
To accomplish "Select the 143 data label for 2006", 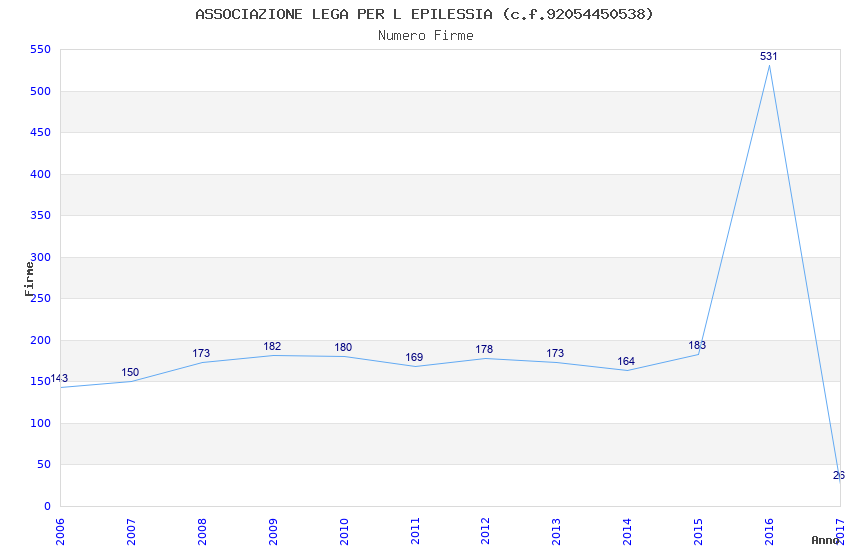I will coord(59,378).
